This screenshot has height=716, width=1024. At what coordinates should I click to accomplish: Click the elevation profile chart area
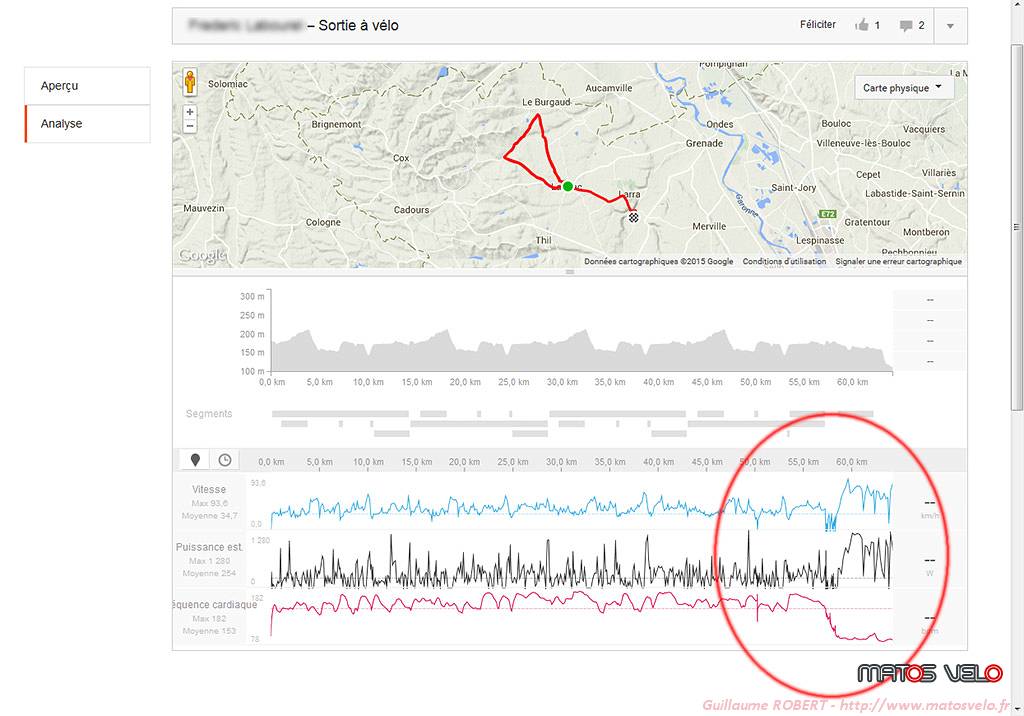coord(581,351)
